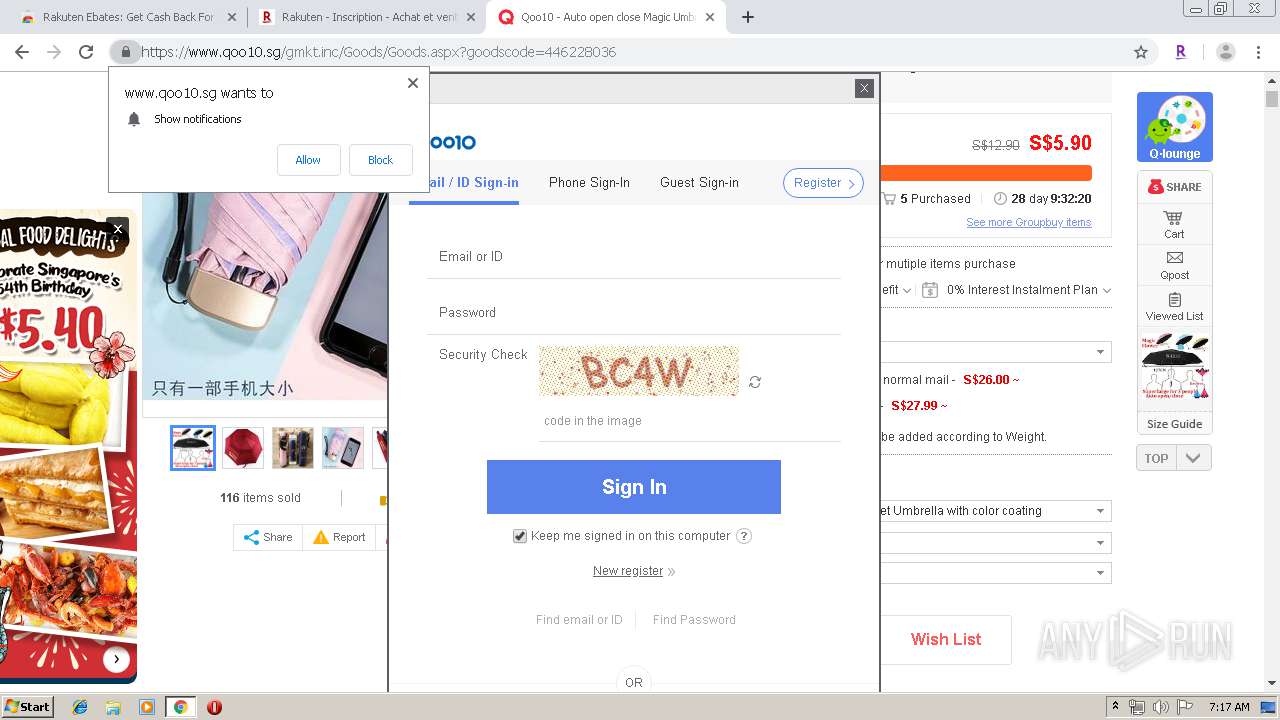Switch to Phone Sign-In tab
This screenshot has width=1280, height=720.
tap(589, 183)
